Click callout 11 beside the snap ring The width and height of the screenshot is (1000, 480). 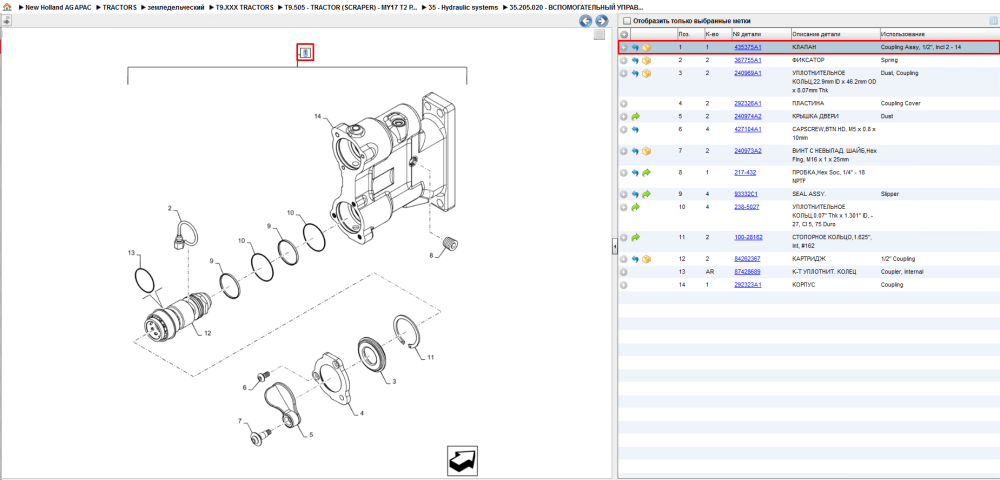pos(430,358)
